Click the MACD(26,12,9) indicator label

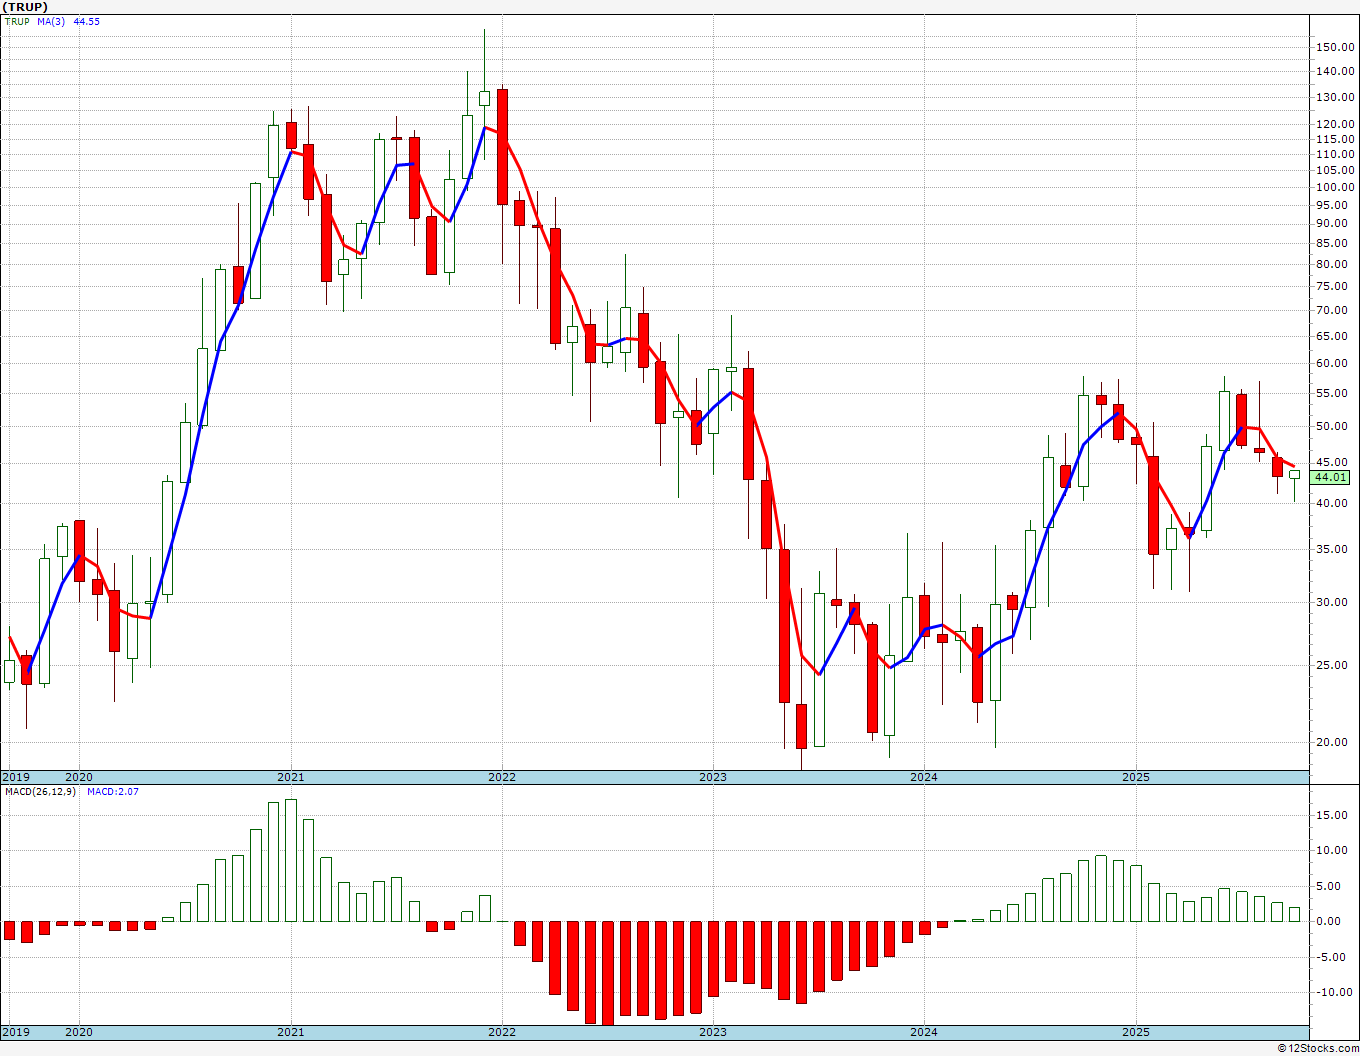(x=41, y=792)
